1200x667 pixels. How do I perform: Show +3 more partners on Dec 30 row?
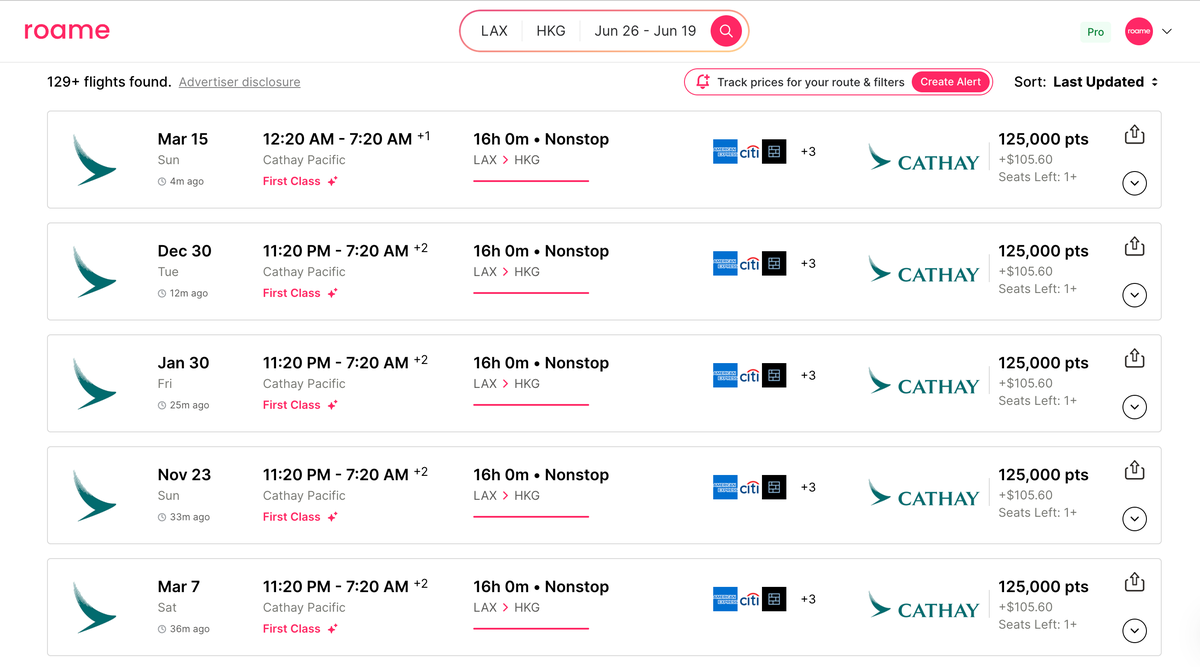808,264
